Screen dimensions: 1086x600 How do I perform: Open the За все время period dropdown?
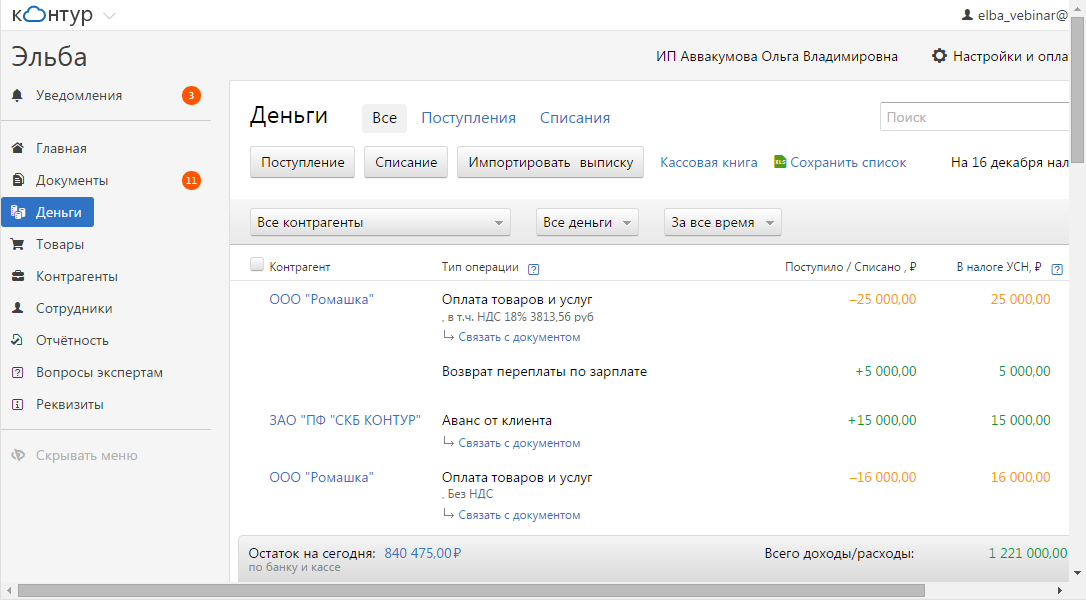[722, 222]
